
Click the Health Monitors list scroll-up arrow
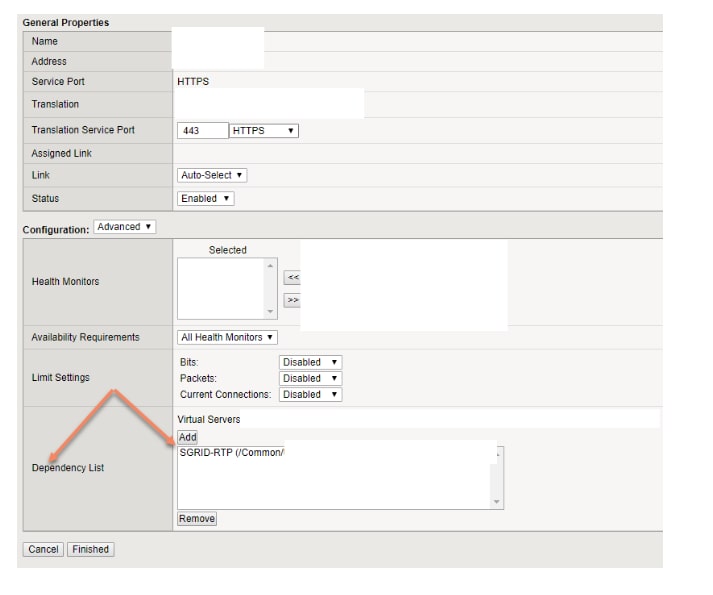(x=270, y=266)
